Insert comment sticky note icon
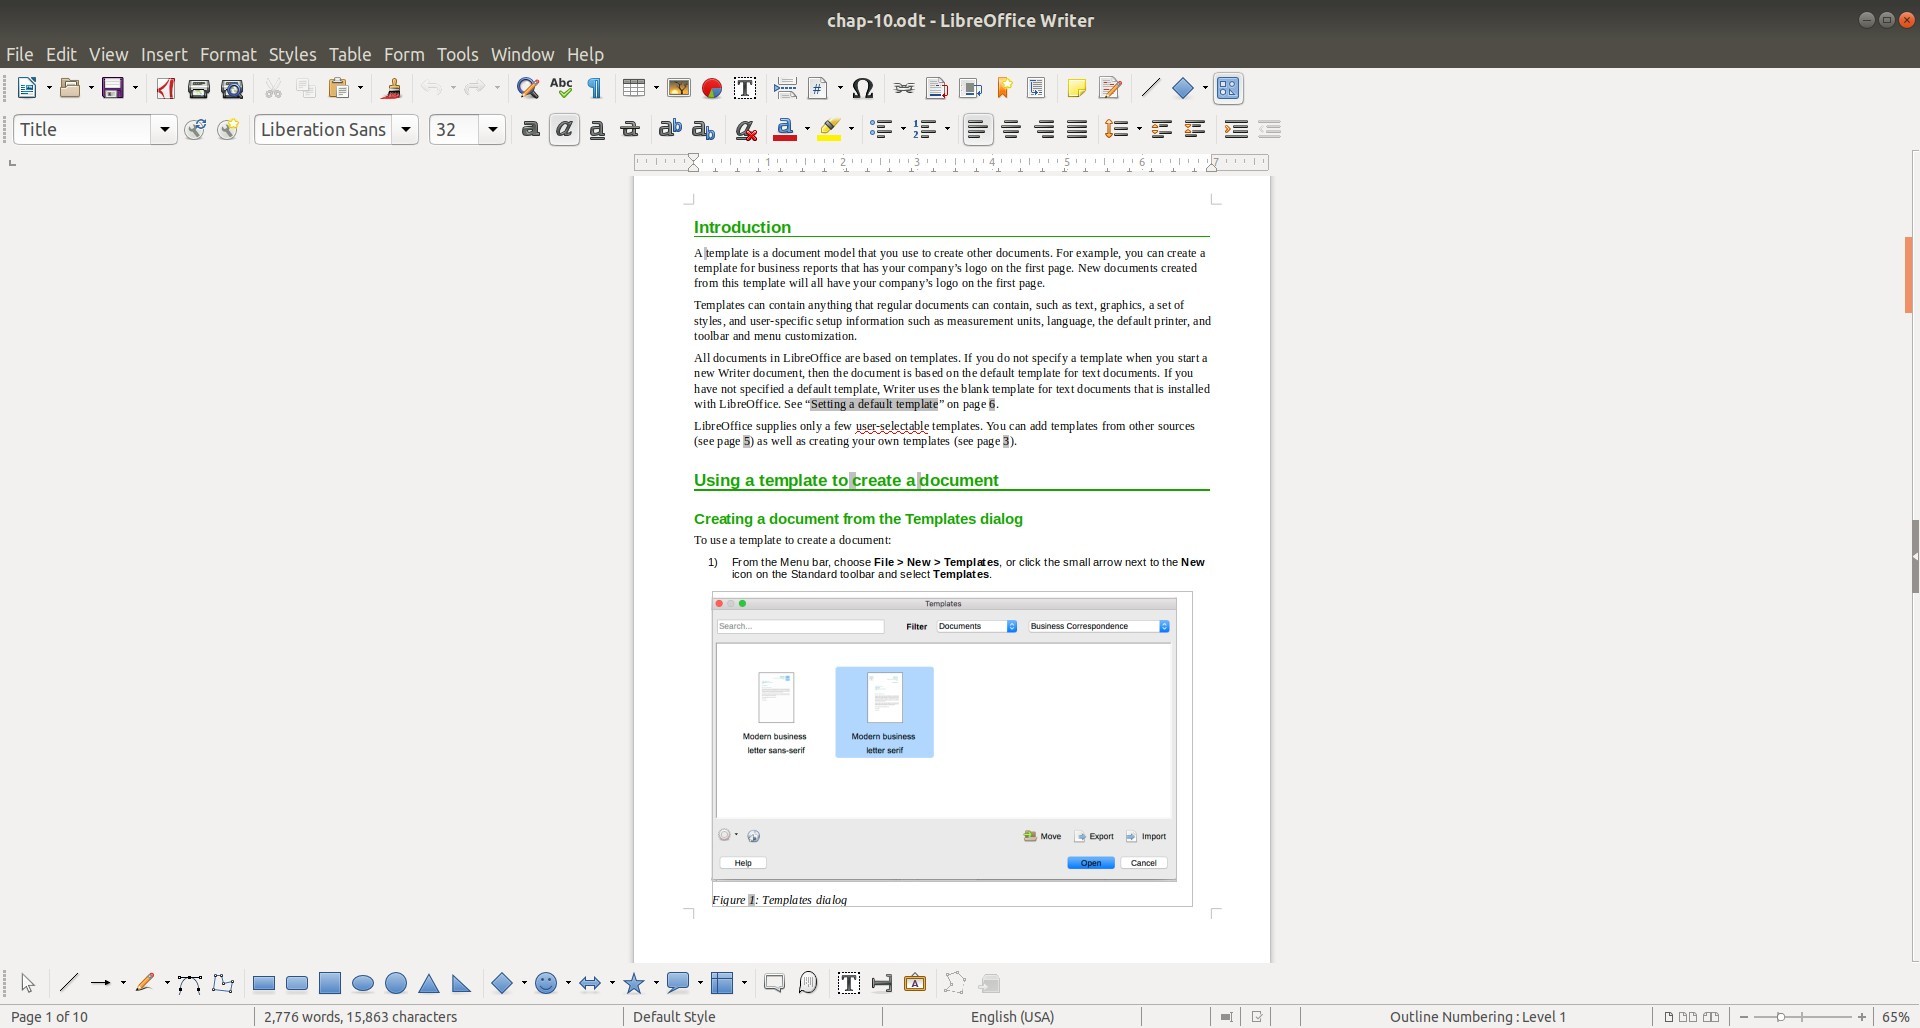The width and height of the screenshot is (1920, 1028). point(1077,88)
